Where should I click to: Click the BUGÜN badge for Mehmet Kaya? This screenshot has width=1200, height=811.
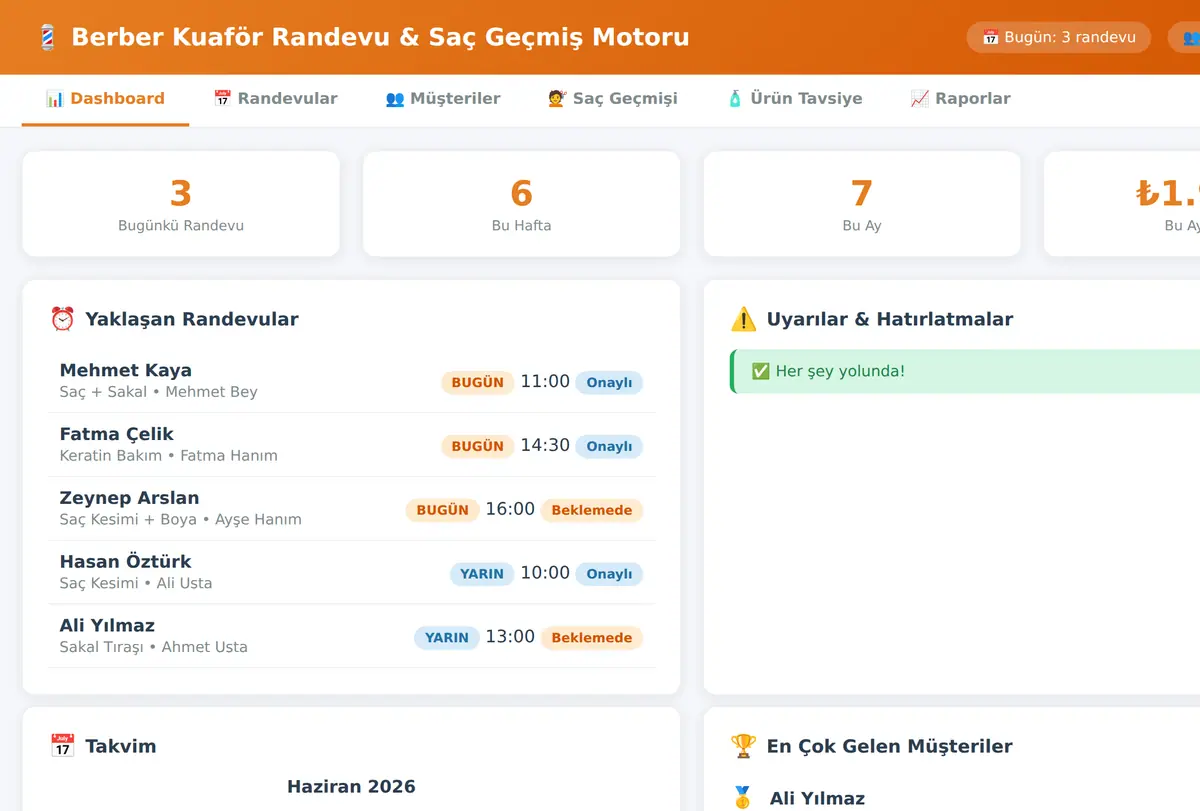click(478, 382)
